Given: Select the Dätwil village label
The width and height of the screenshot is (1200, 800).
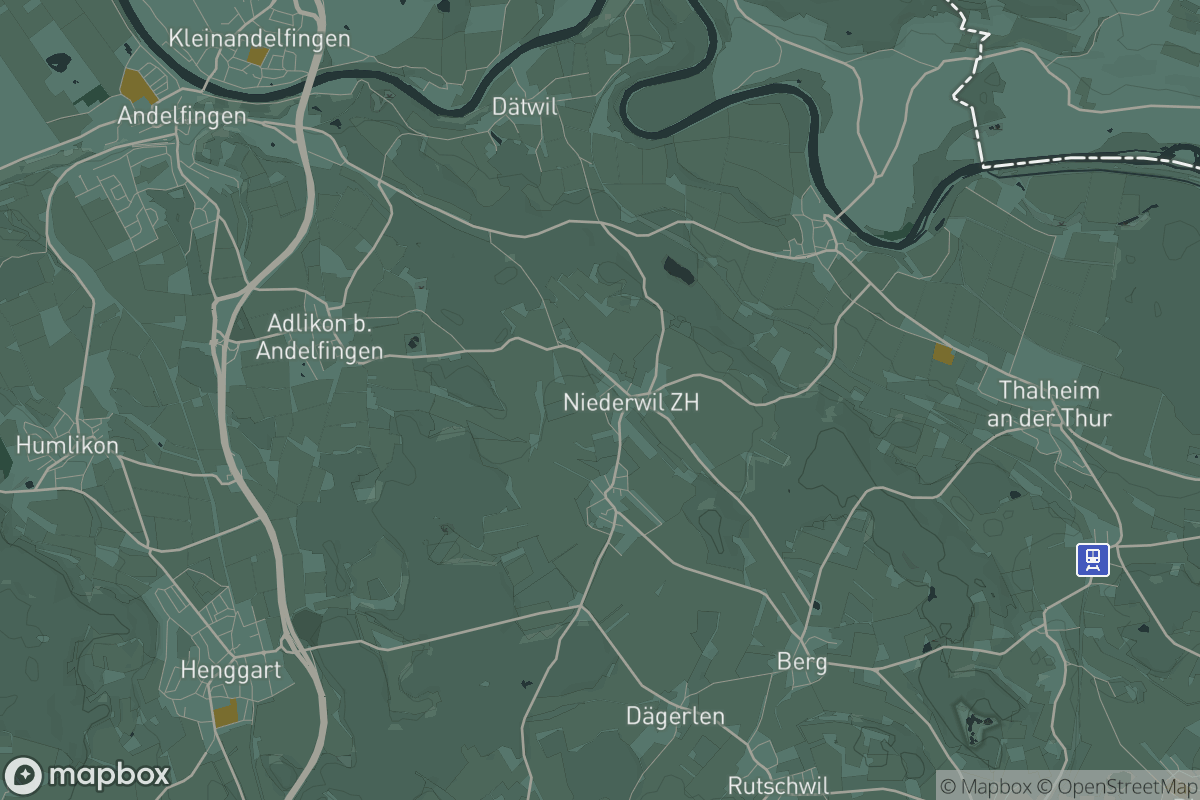Looking at the screenshot, I should tap(525, 107).
